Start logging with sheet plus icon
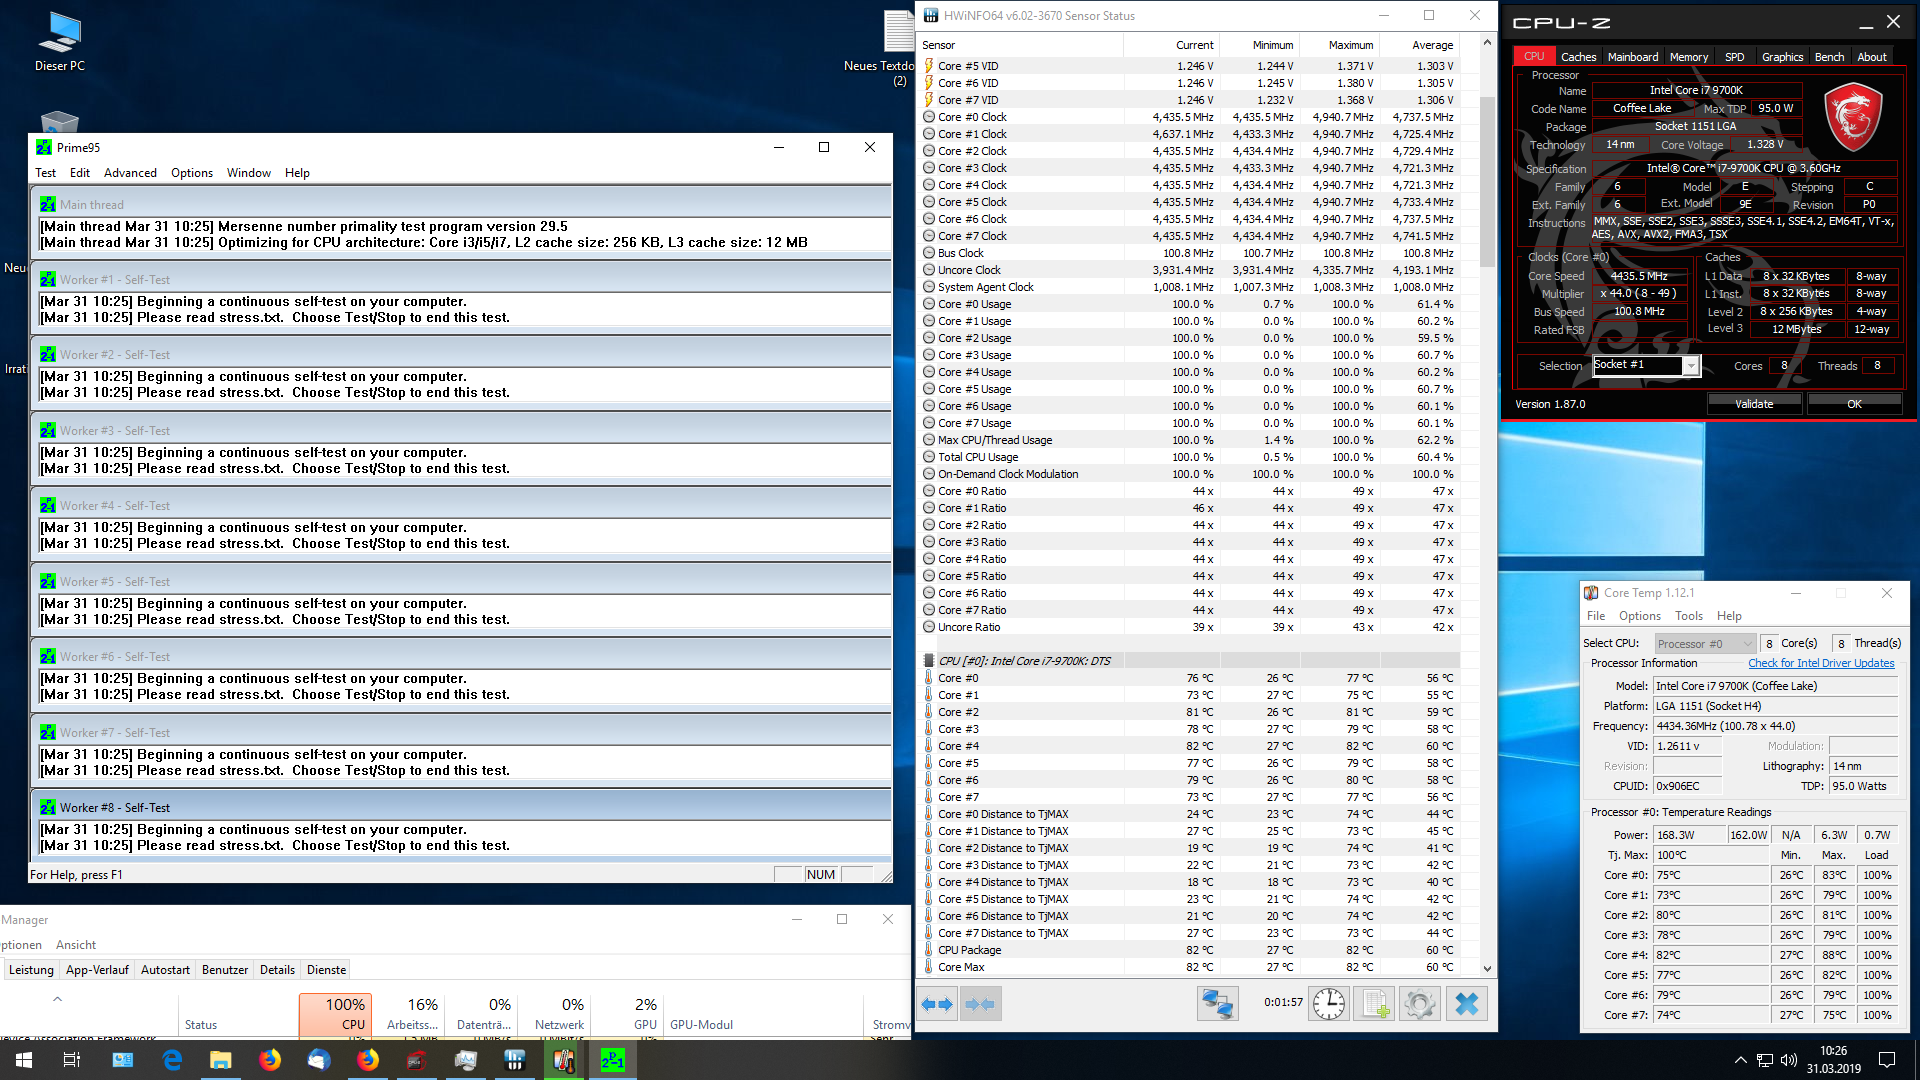 1374,1004
